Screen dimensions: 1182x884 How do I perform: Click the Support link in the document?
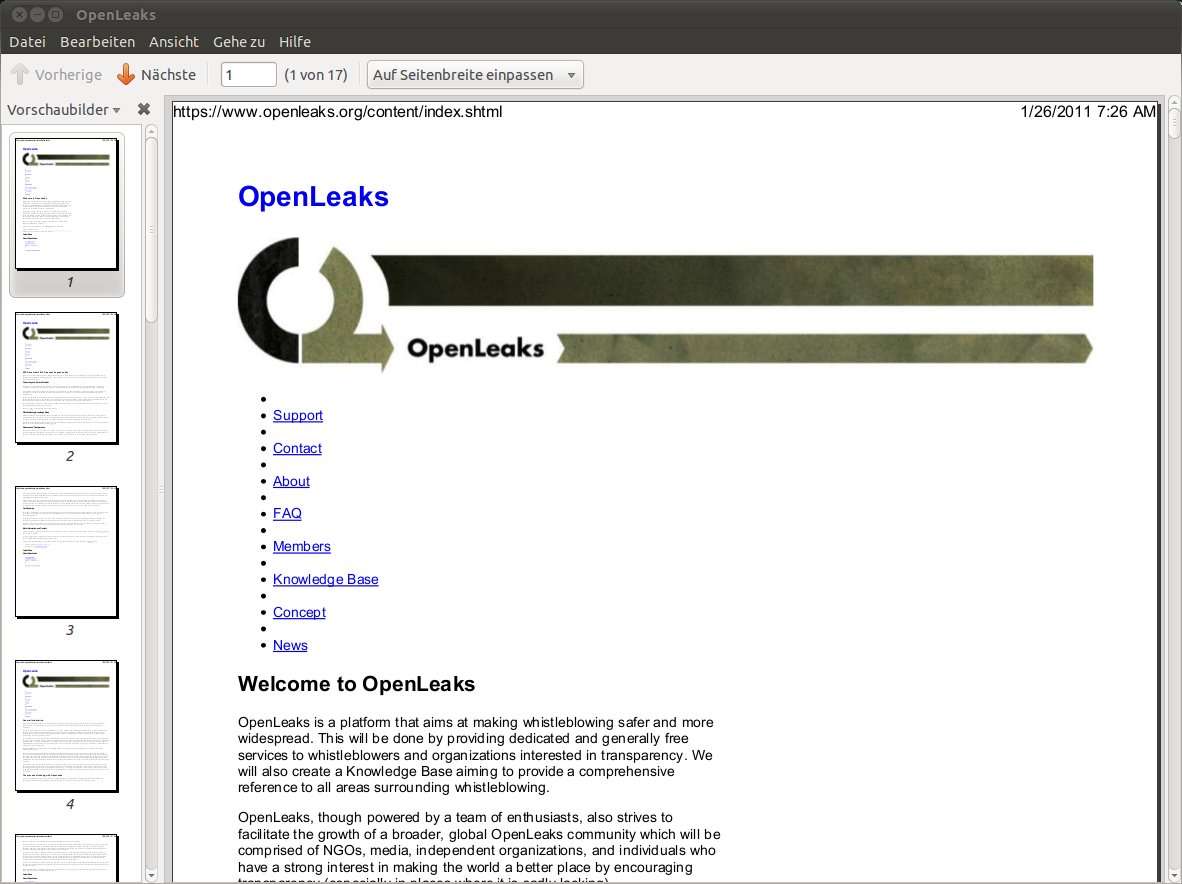click(x=297, y=415)
